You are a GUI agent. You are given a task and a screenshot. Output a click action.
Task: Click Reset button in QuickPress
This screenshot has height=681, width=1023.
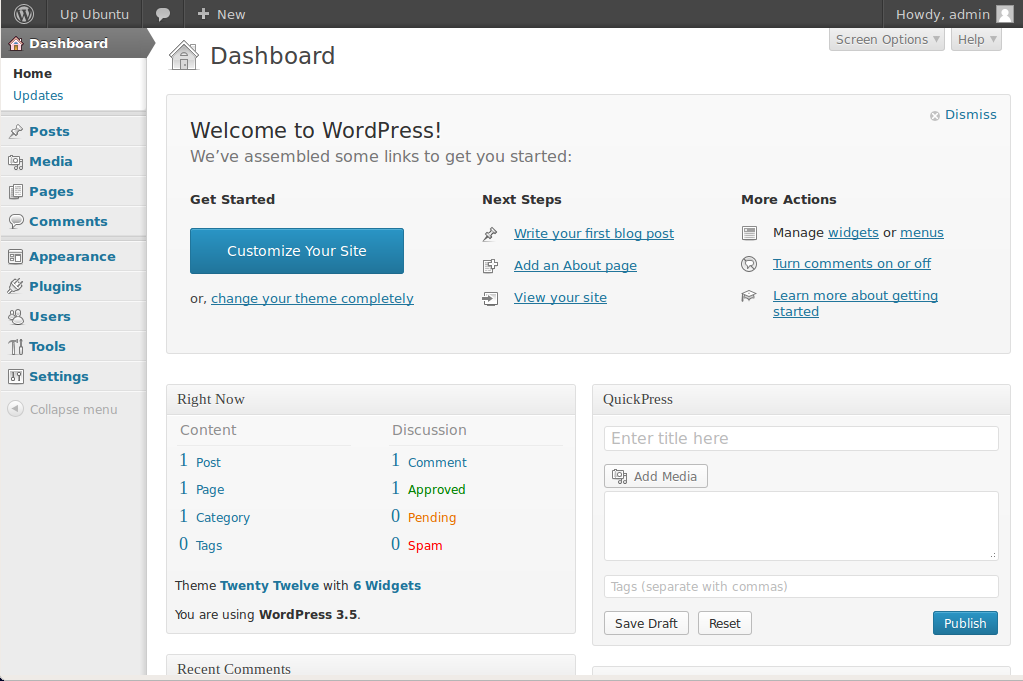[x=725, y=624]
